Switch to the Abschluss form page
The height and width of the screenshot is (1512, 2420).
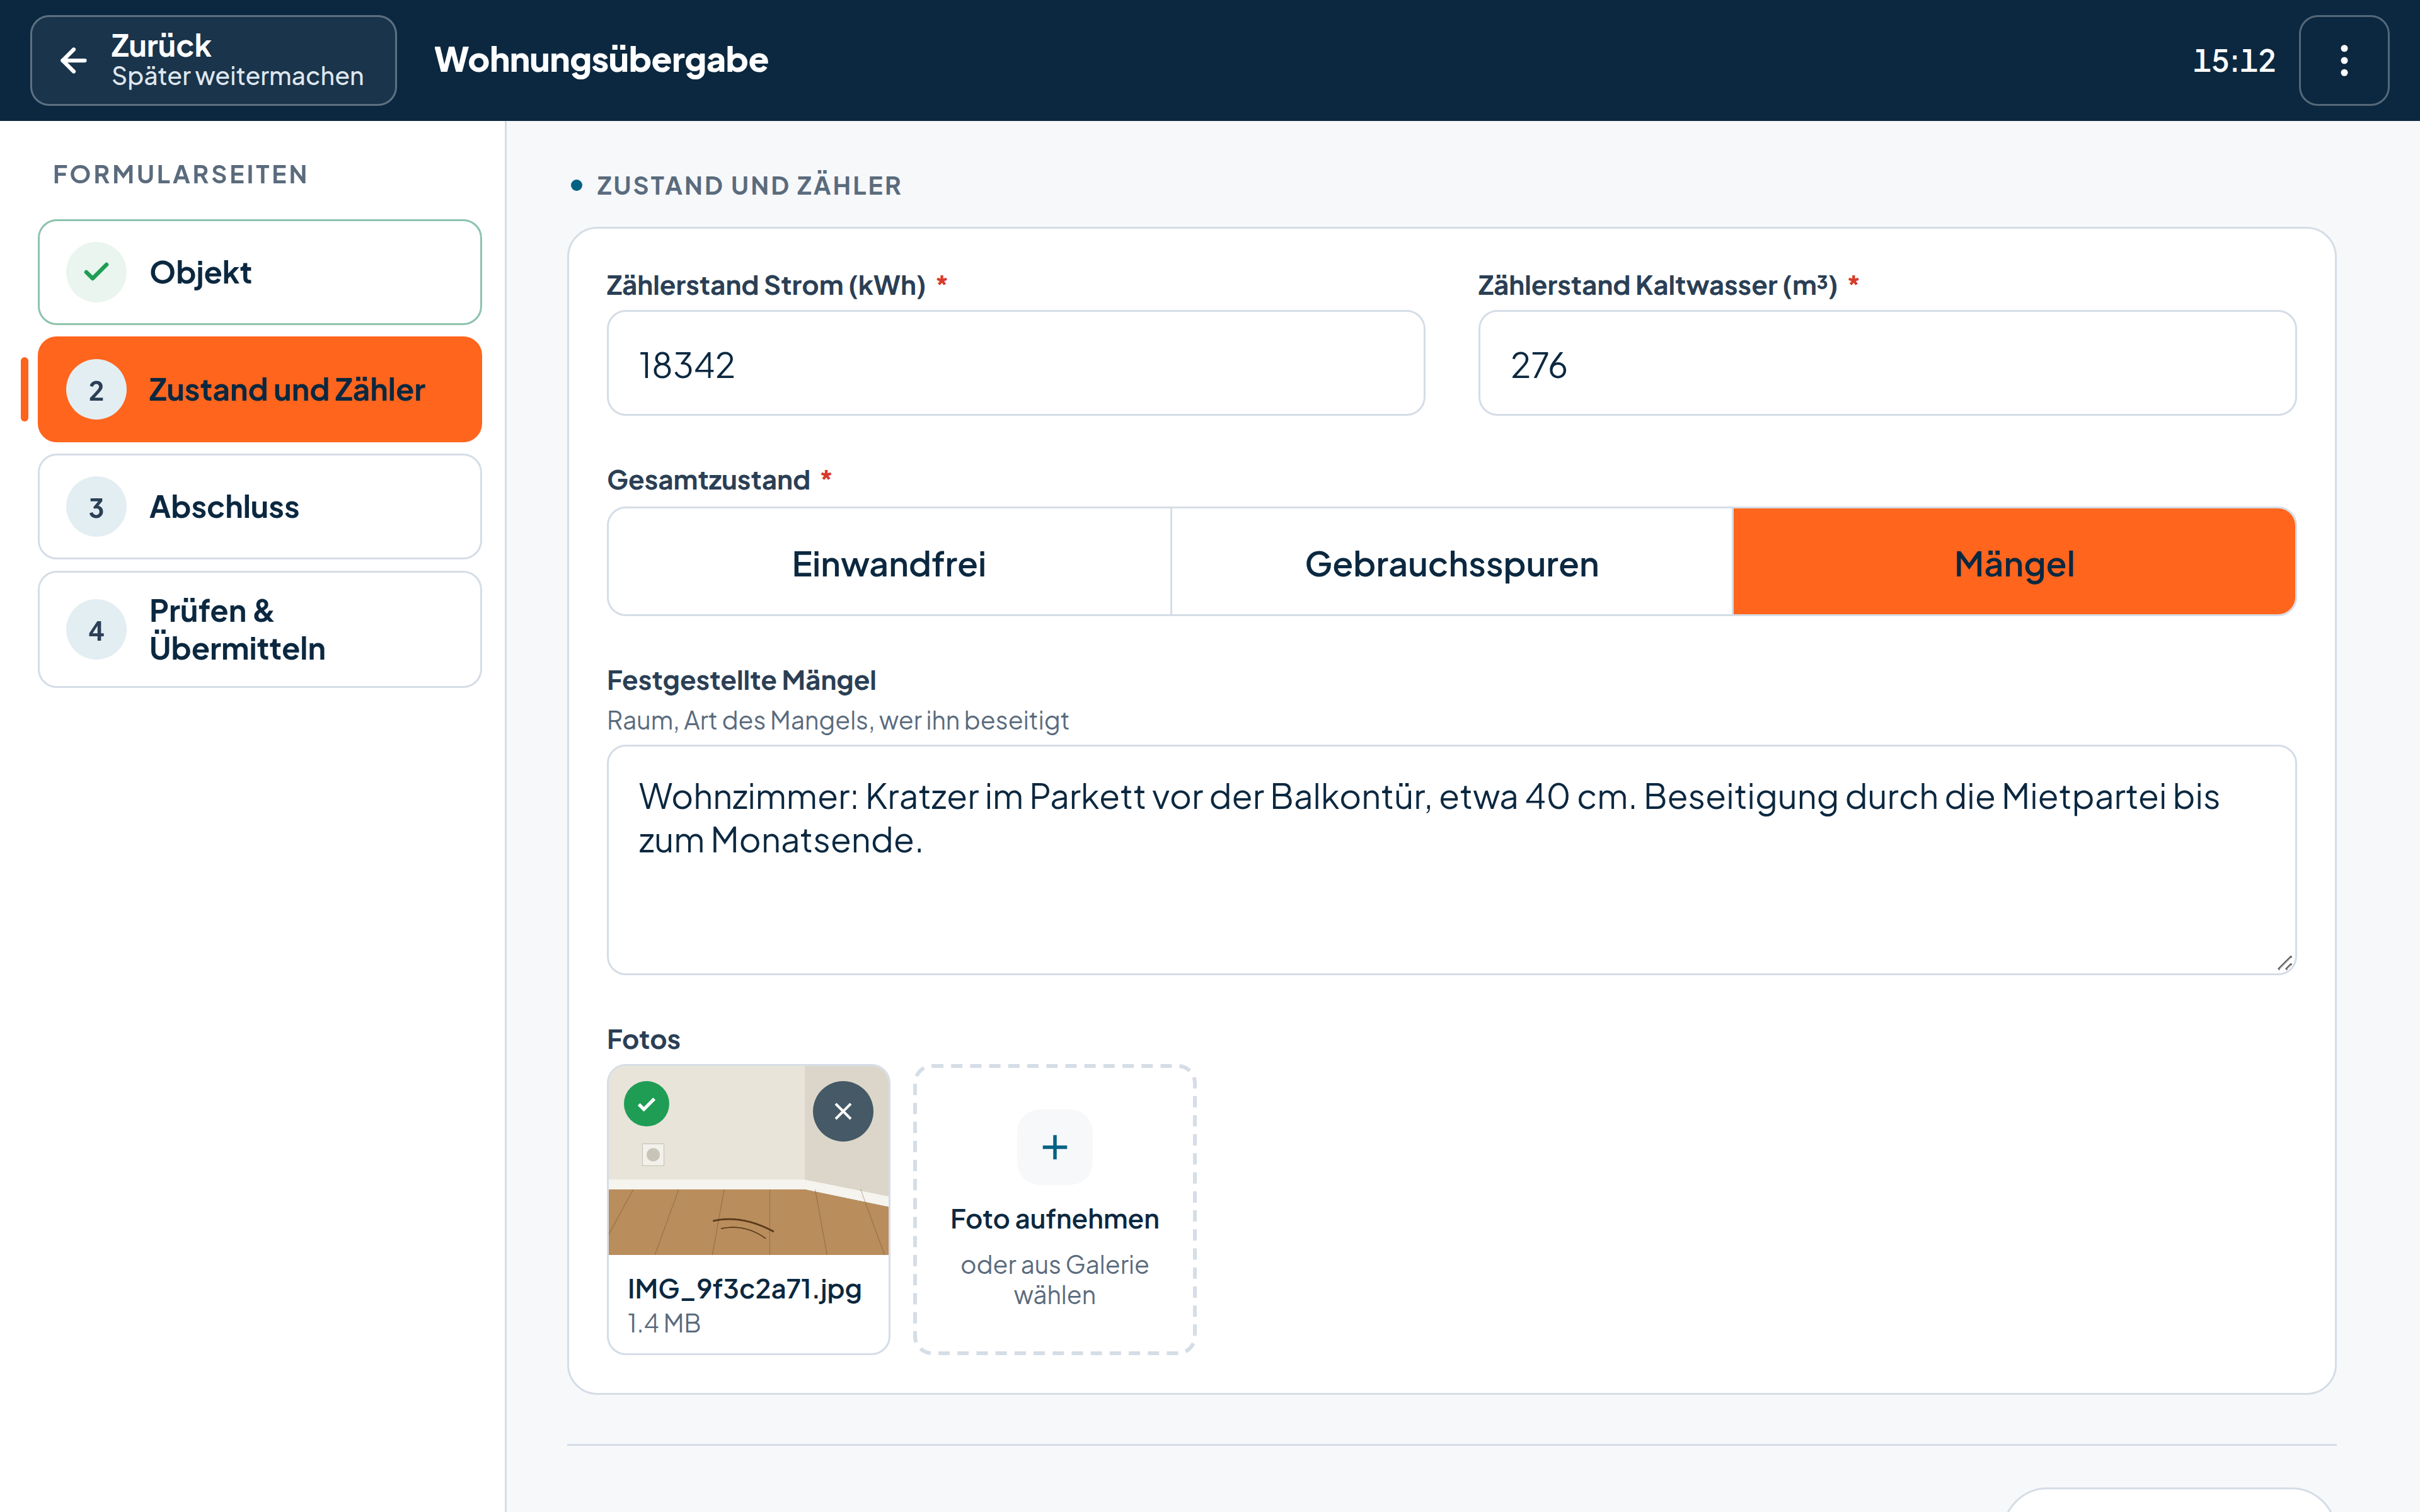[x=260, y=507]
